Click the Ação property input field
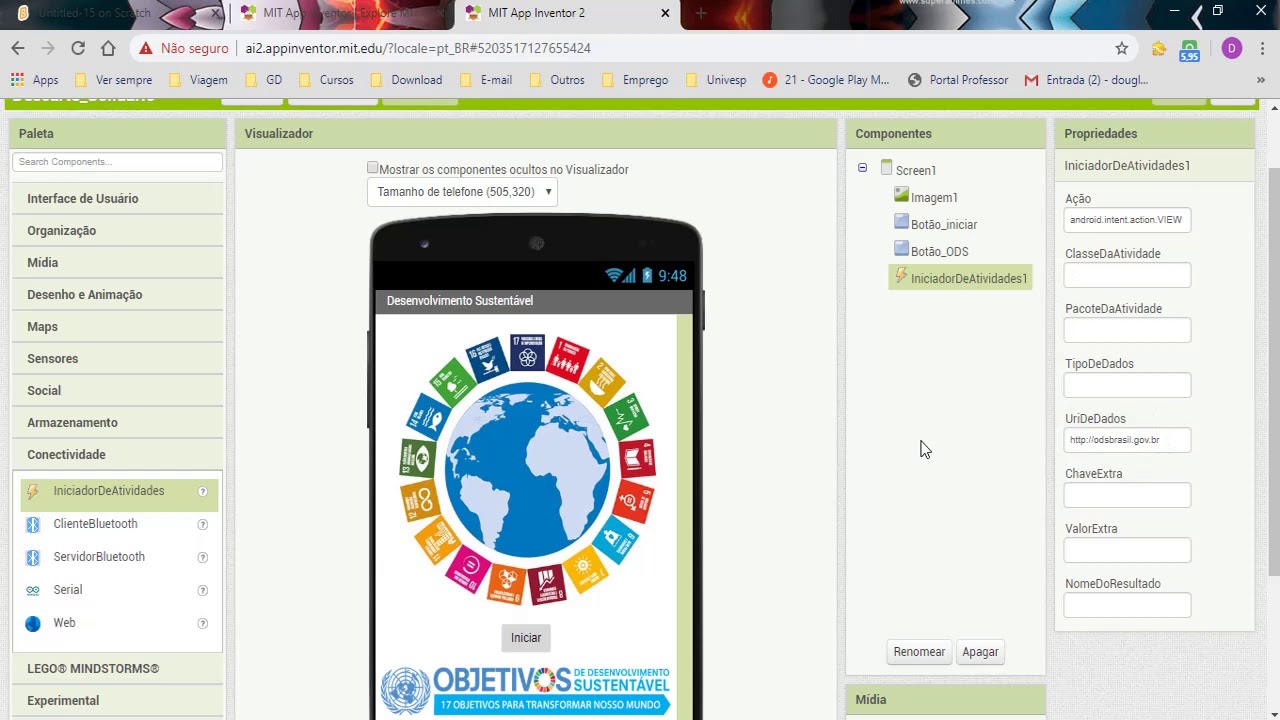 click(1127, 220)
